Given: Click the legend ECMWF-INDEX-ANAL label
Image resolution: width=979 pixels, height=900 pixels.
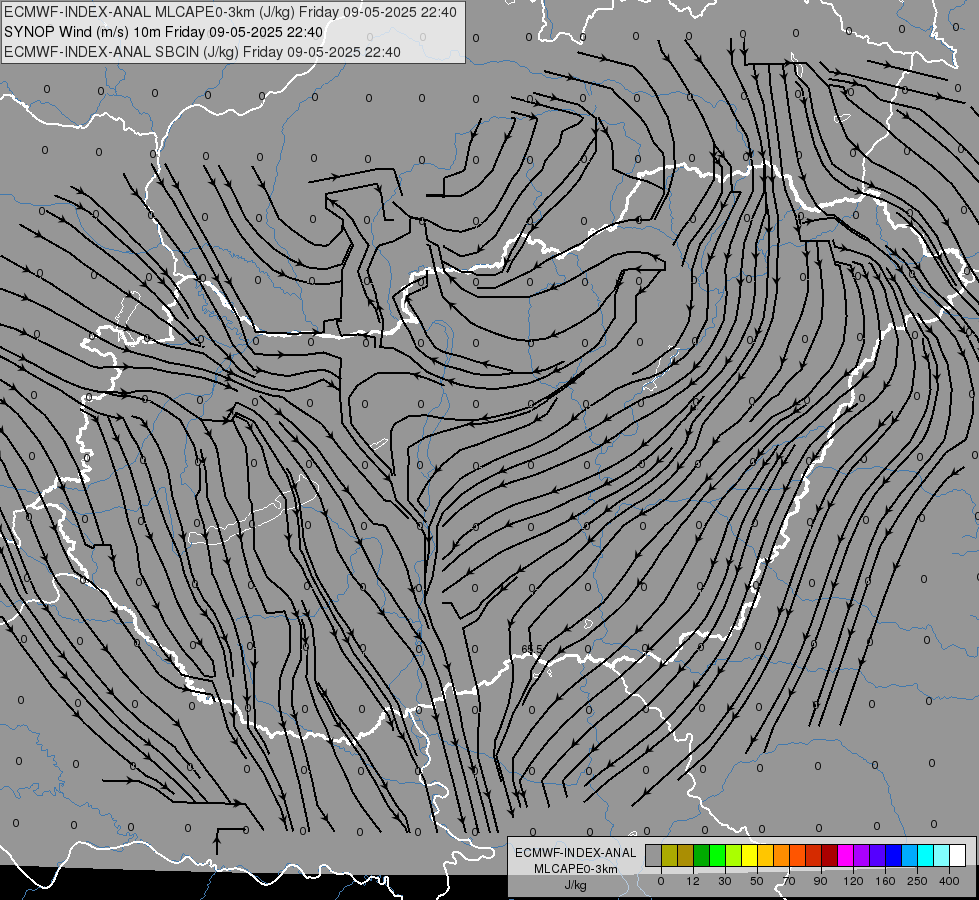Looking at the screenshot, I should (x=576, y=853).
